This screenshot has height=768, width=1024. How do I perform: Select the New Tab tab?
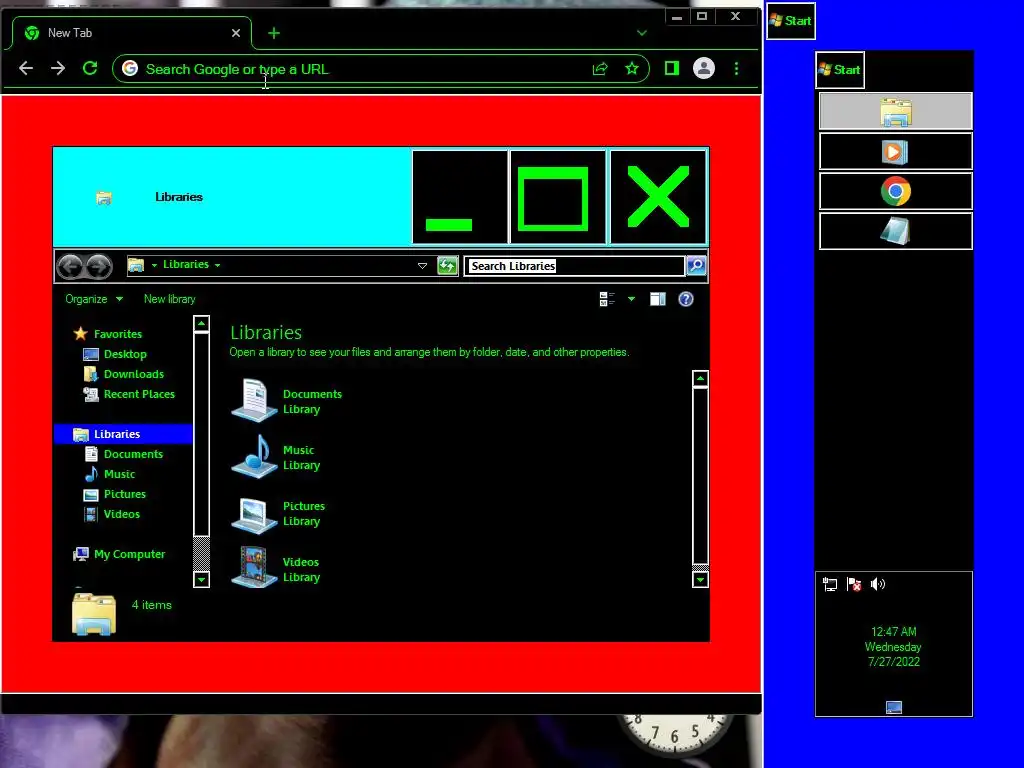click(x=131, y=33)
